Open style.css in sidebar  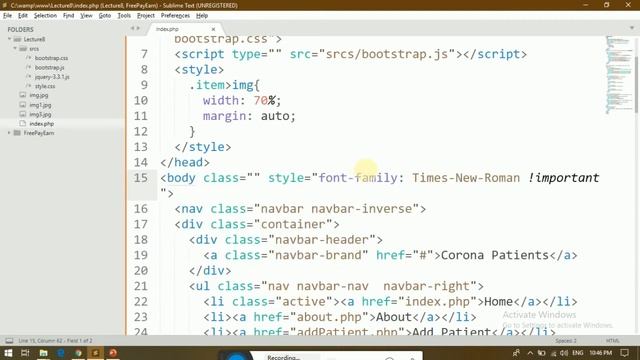point(45,86)
